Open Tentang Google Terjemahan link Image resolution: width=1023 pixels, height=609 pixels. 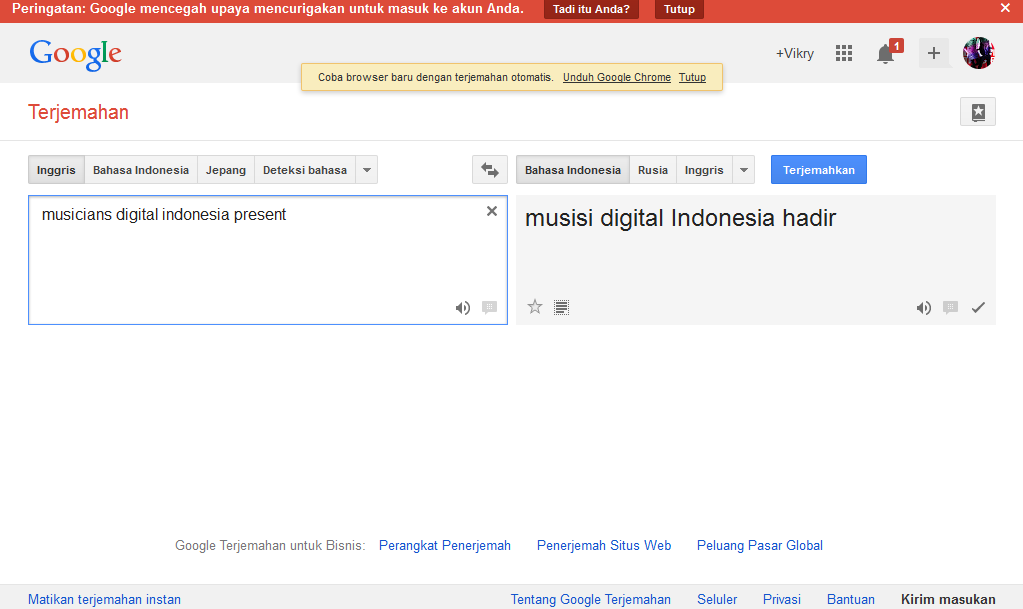coord(590,599)
